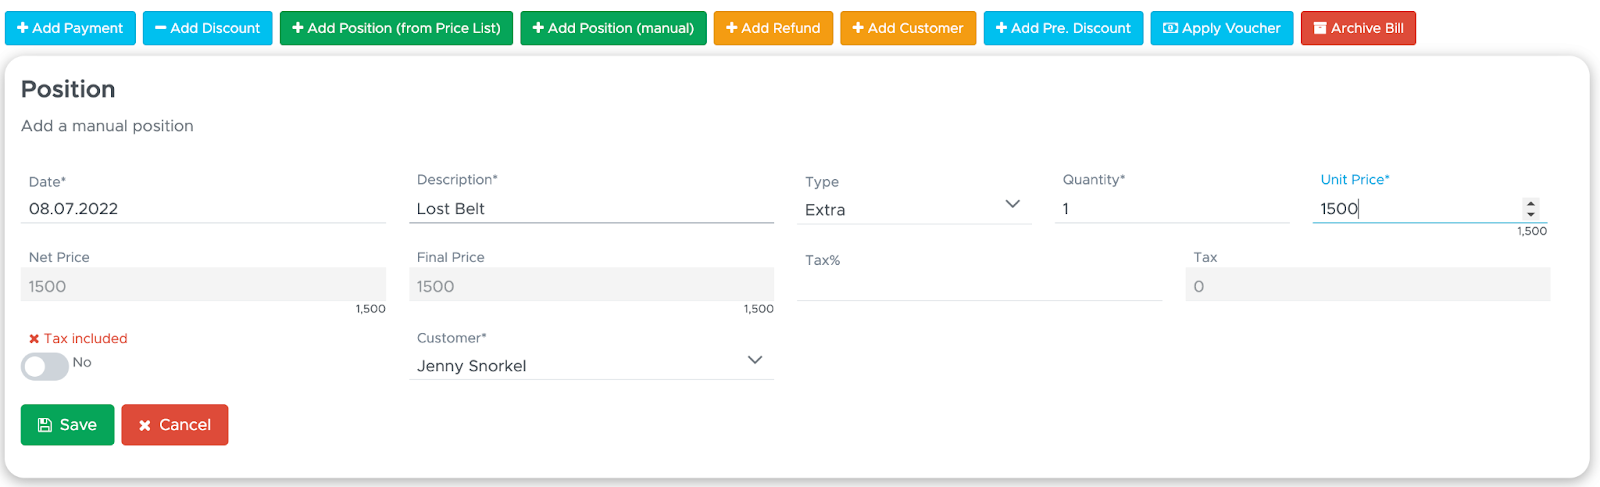The image size is (1600, 487).
Task: Click the Net Price field
Action: [x=203, y=285]
